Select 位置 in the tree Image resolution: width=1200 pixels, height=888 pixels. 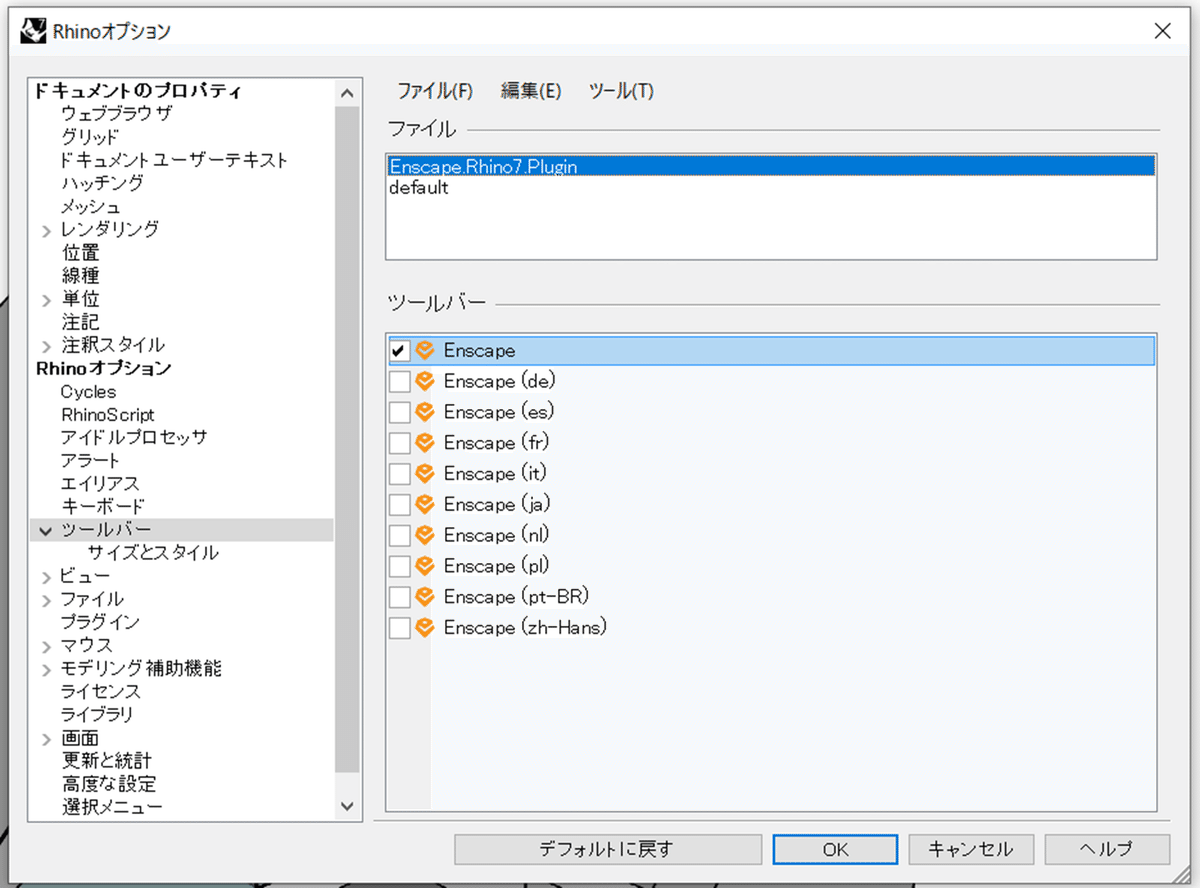click(x=80, y=253)
